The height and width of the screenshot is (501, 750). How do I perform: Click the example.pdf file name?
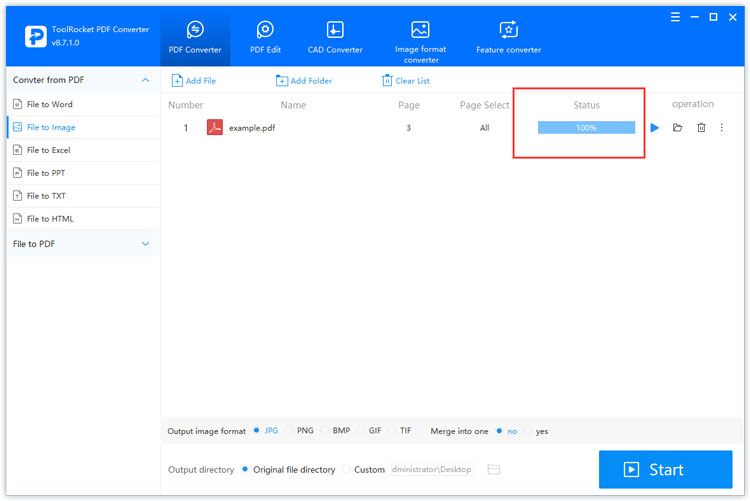click(252, 128)
